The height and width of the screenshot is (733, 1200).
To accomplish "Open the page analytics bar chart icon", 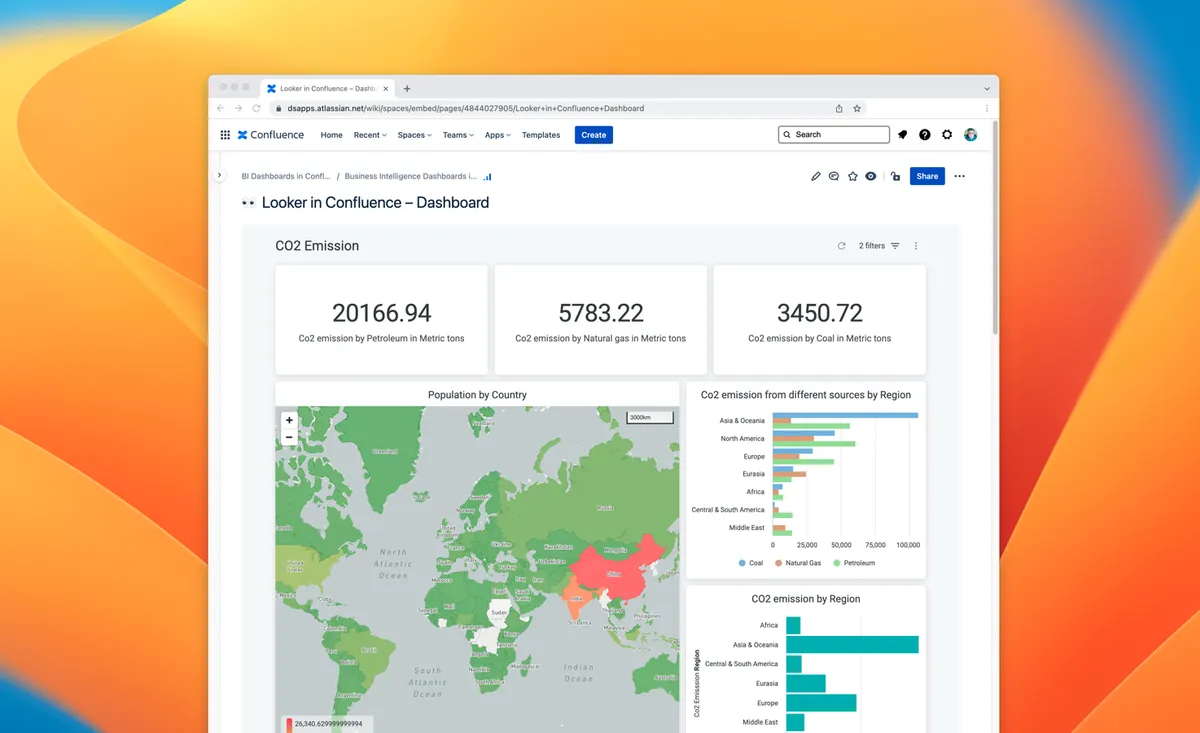I will point(488,177).
